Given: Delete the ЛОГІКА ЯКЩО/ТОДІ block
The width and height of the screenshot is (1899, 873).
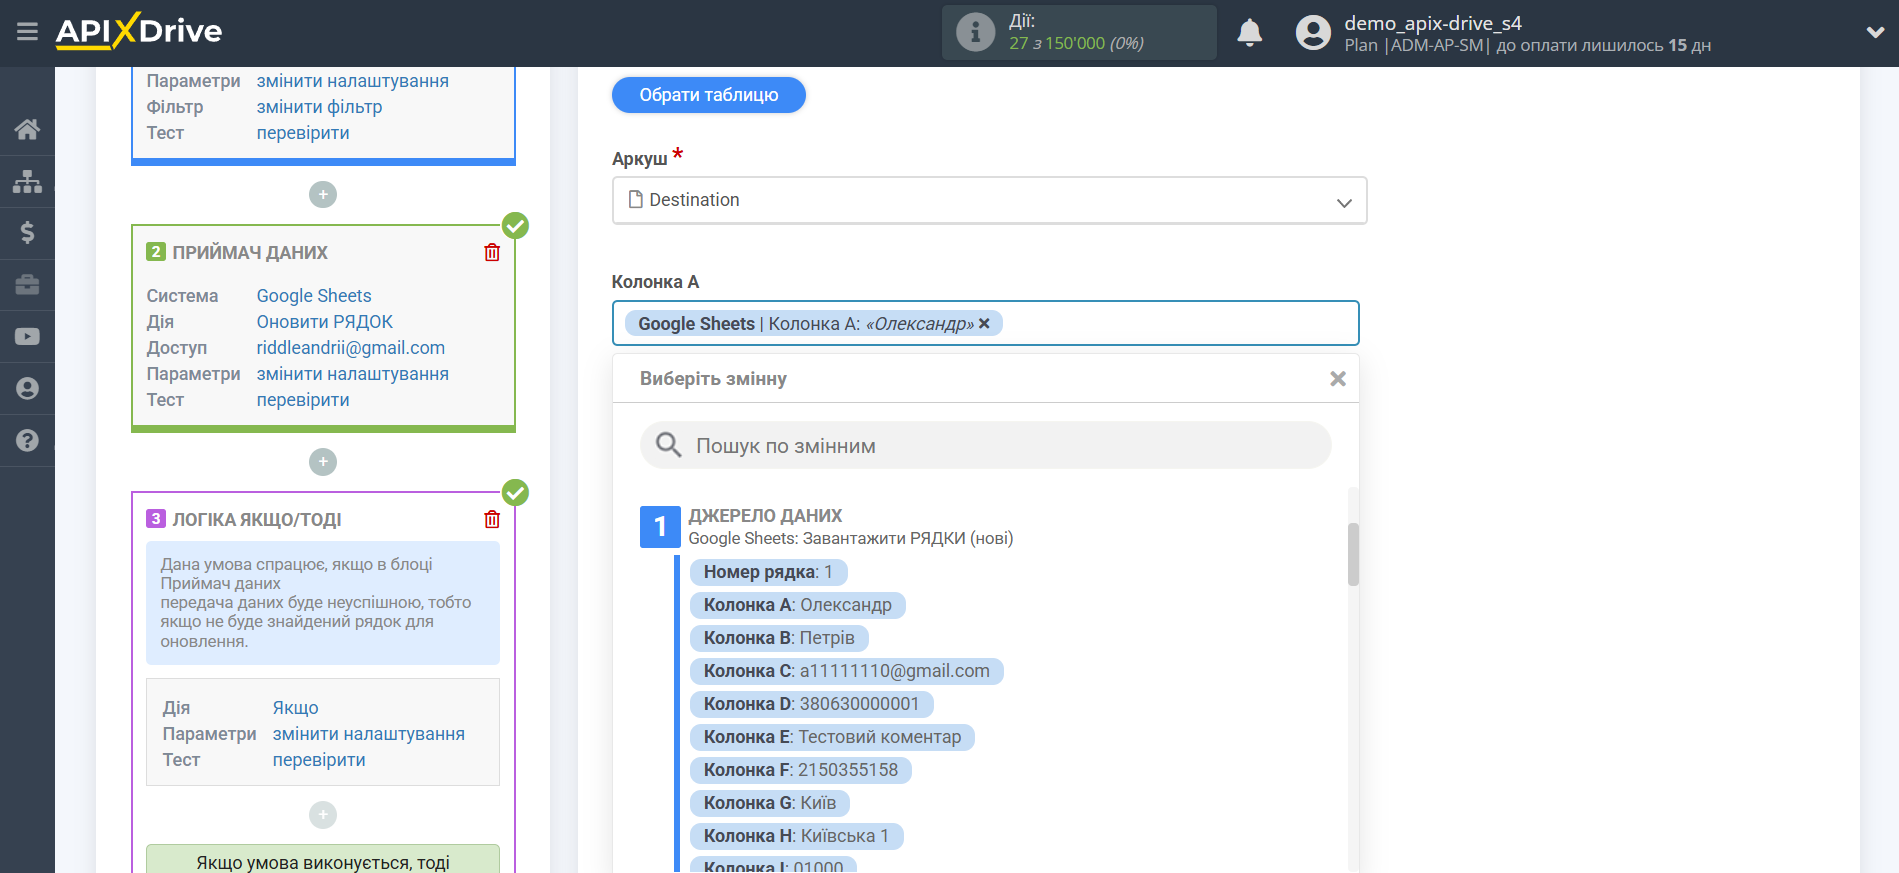Looking at the screenshot, I should point(492,519).
